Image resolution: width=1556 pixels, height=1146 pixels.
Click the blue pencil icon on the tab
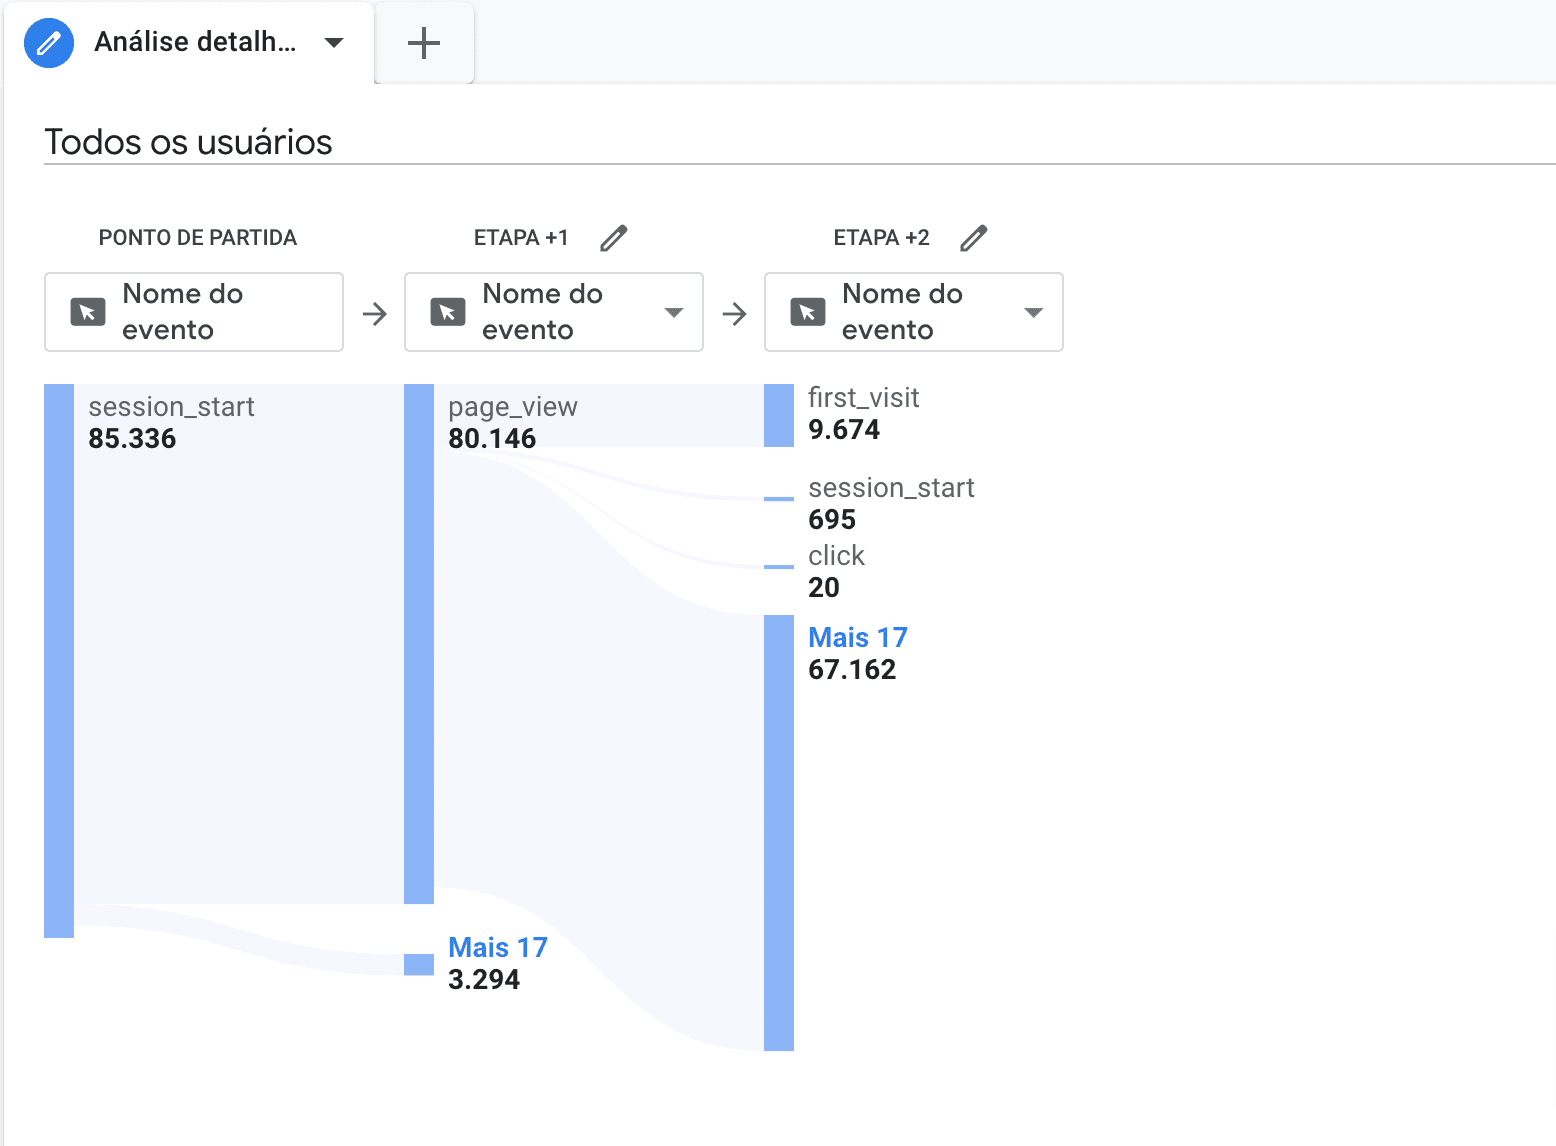(48, 43)
